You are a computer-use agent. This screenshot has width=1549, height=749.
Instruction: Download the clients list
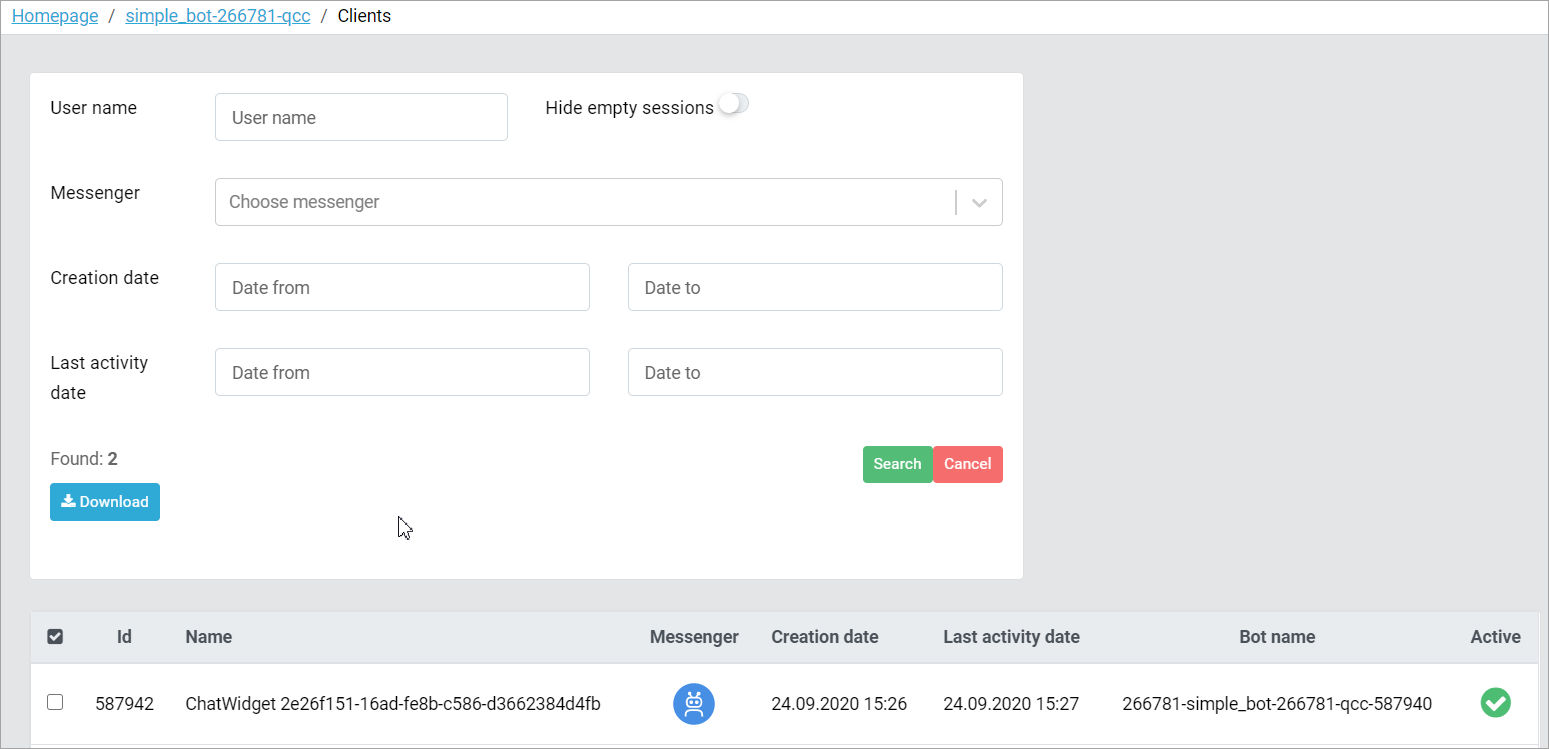coord(105,502)
